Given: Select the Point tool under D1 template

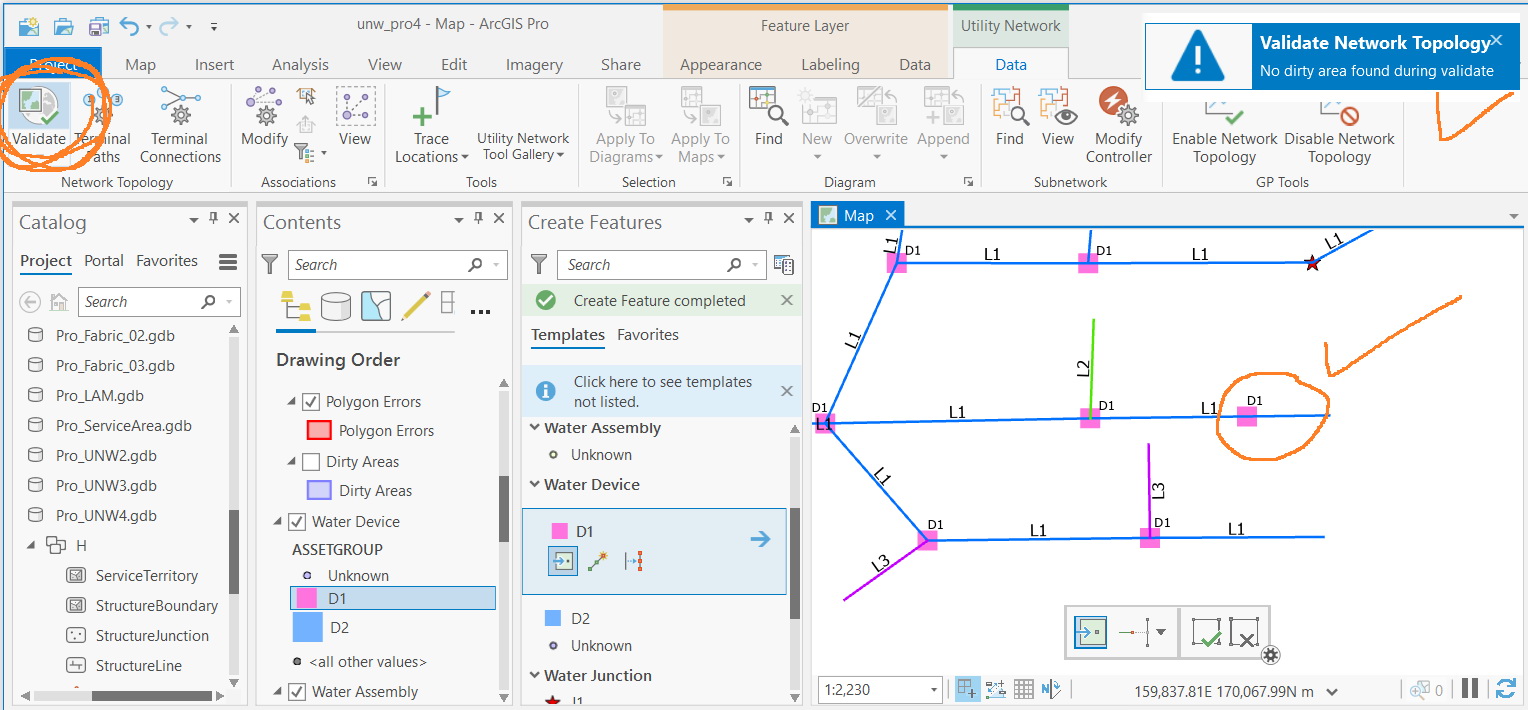Looking at the screenshot, I should pyautogui.click(x=563, y=561).
